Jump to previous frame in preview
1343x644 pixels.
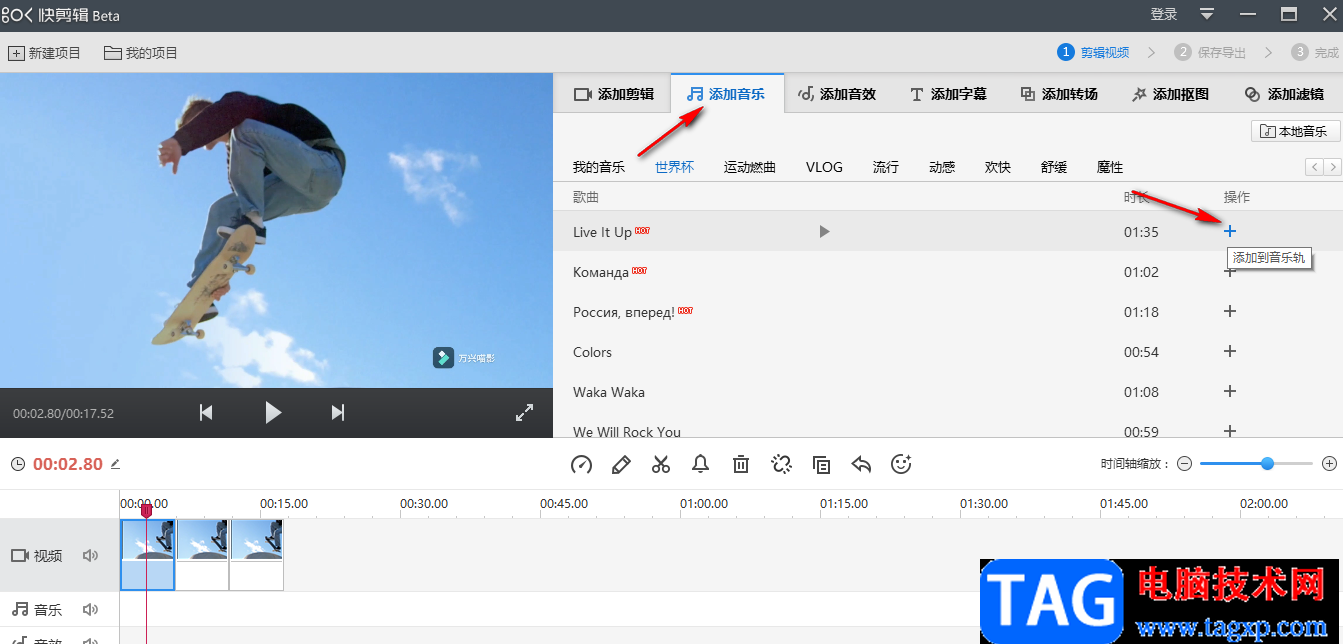[206, 412]
